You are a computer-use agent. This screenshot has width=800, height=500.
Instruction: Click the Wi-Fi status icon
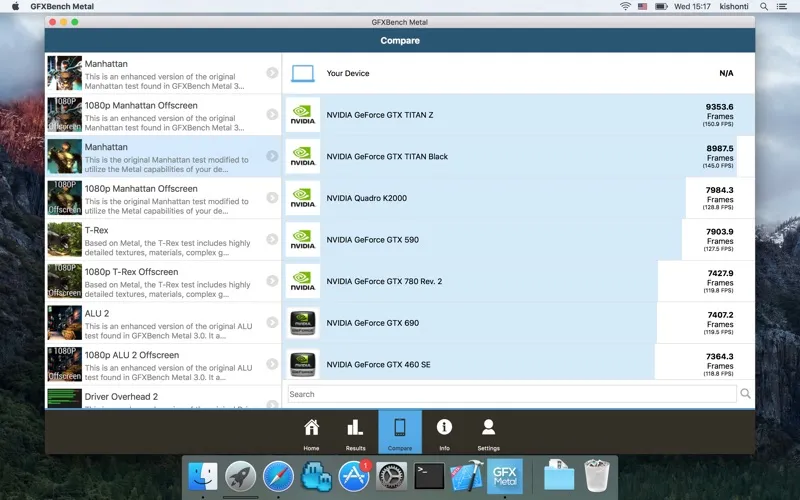(626, 6)
